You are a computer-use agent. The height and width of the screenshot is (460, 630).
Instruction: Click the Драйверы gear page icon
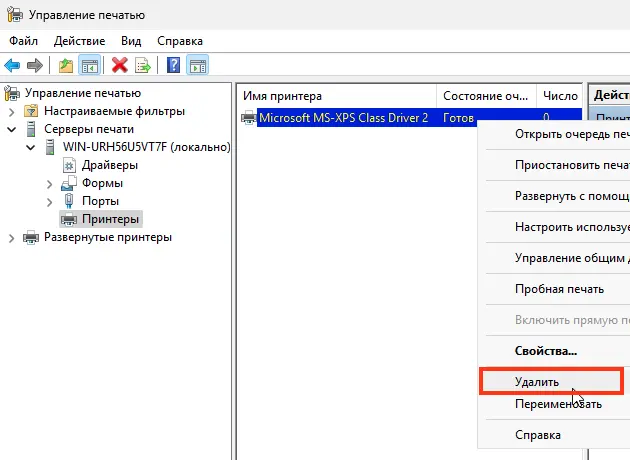(69, 165)
